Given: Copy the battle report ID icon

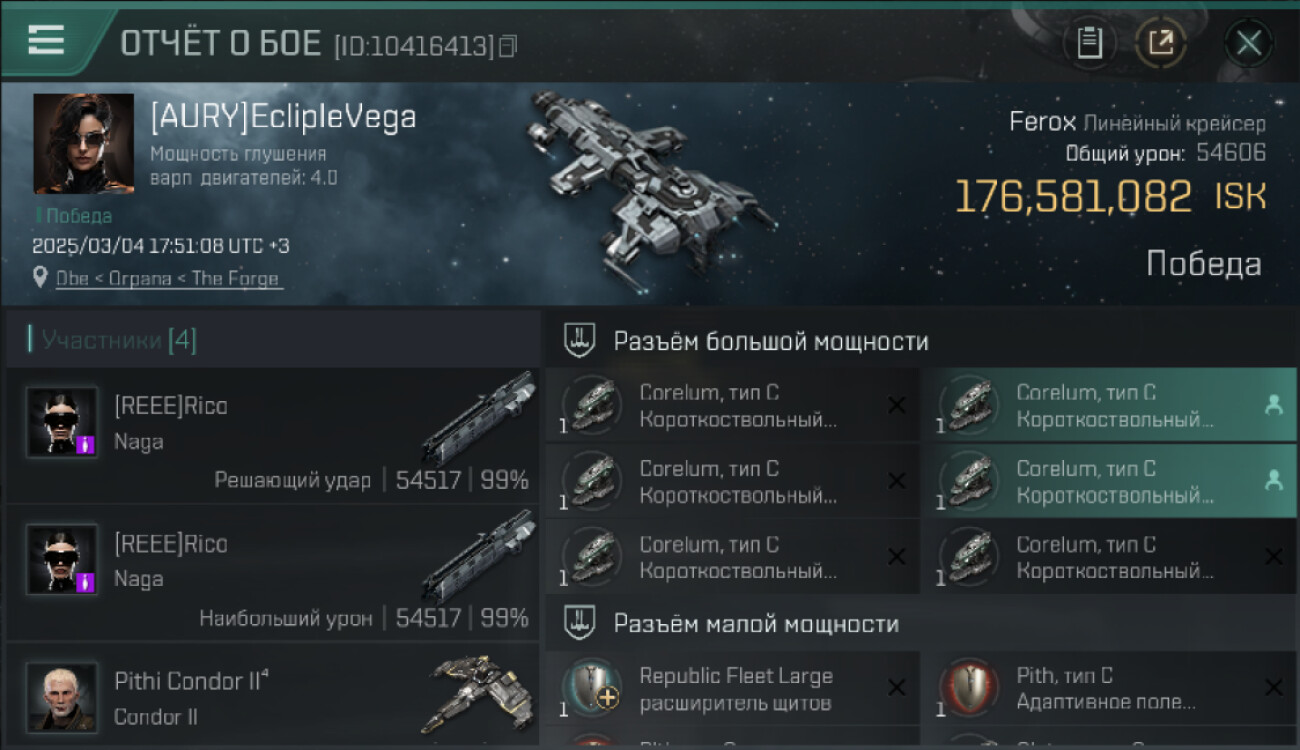Looking at the screenshot, I should [508, 46].
